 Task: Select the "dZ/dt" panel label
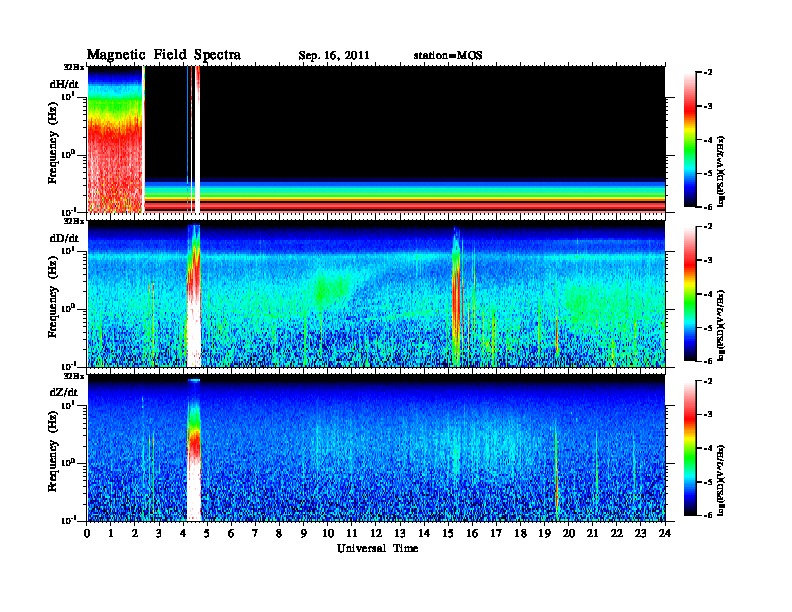64,392
